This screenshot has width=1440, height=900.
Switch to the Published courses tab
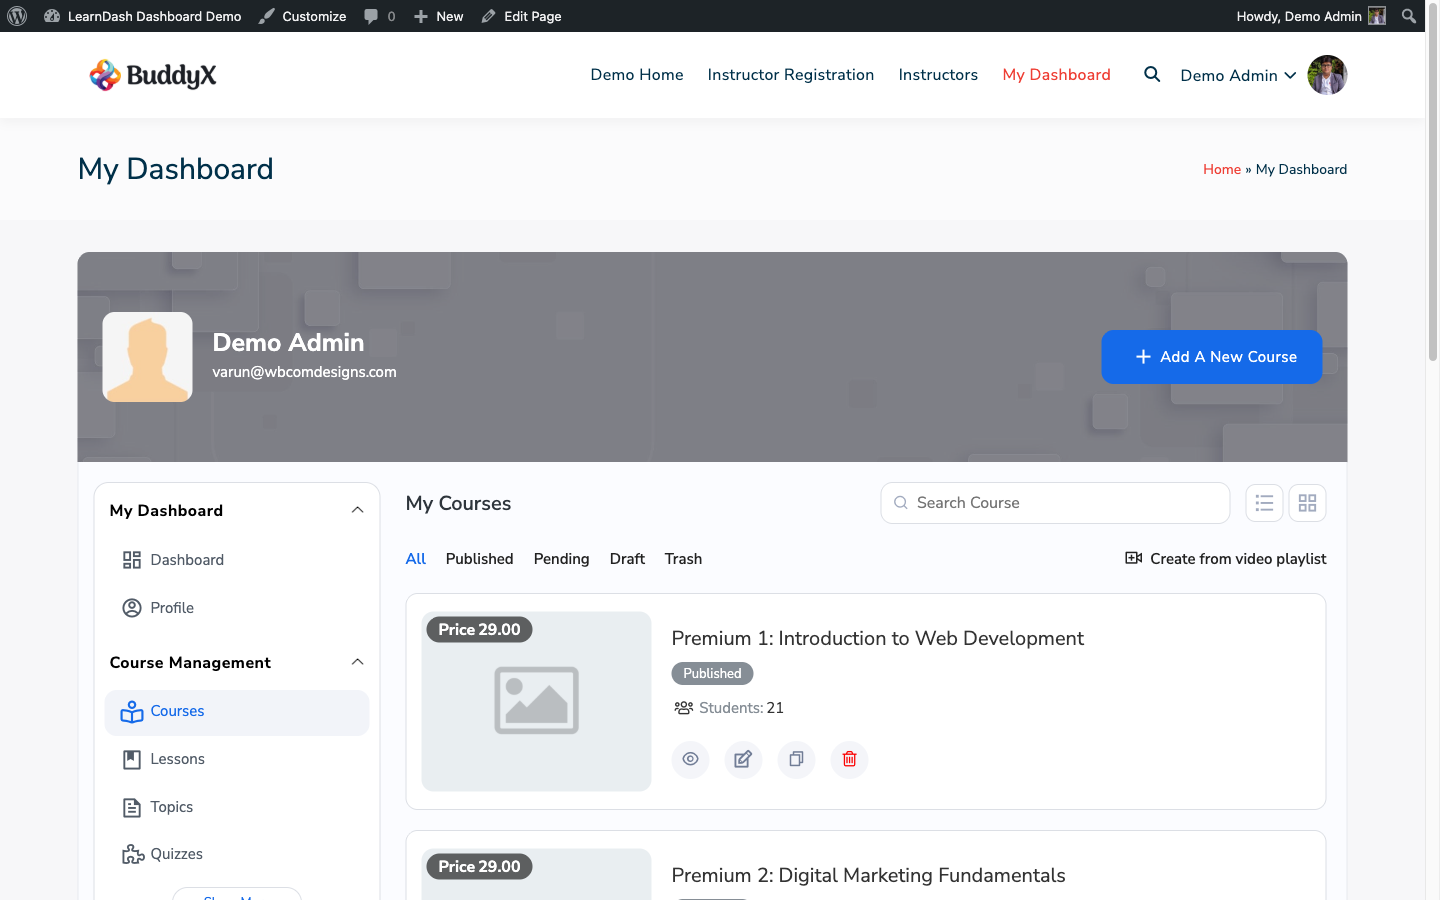click(479, 558)
